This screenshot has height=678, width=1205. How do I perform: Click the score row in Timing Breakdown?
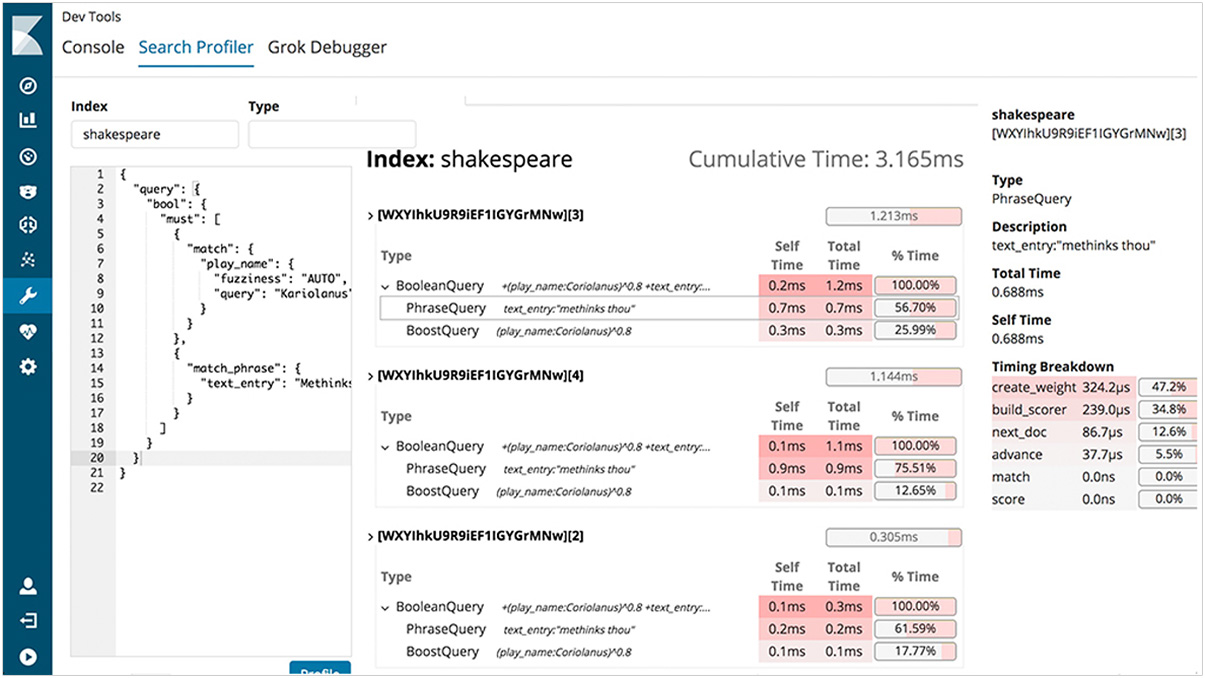click(1095, 499)
